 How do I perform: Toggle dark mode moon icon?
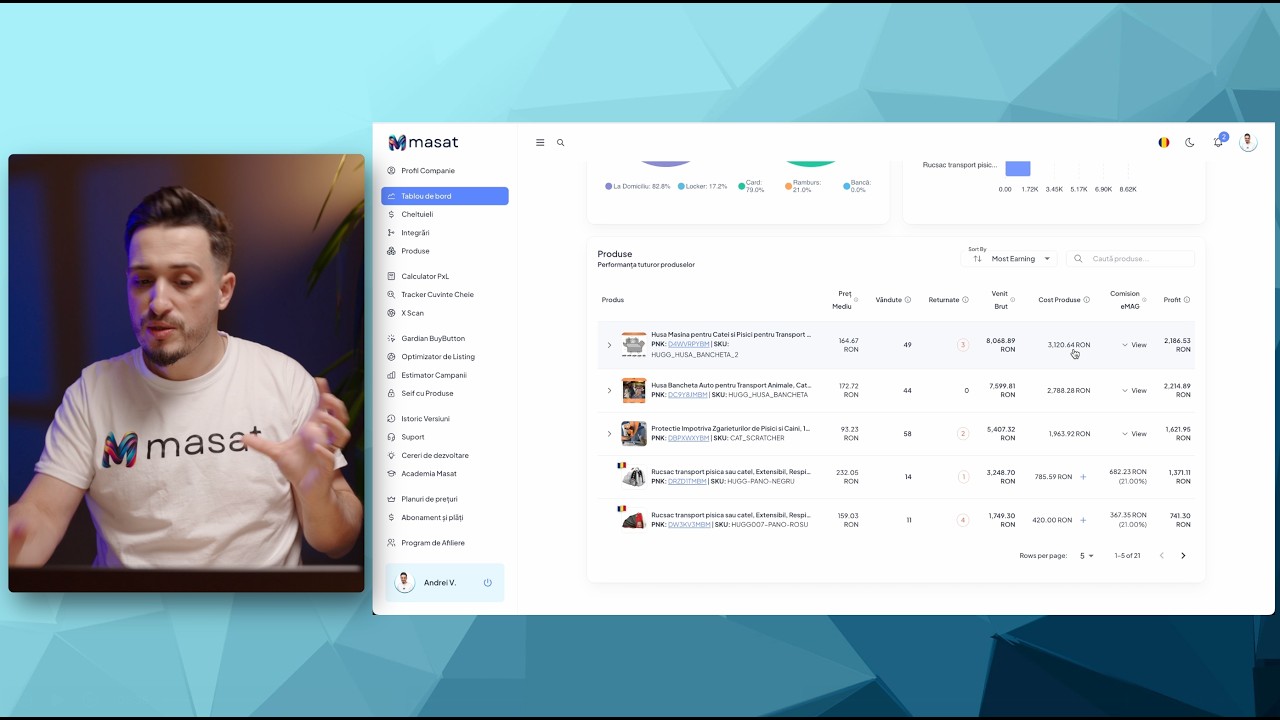pyautogui.click(x=1190, y=143)
